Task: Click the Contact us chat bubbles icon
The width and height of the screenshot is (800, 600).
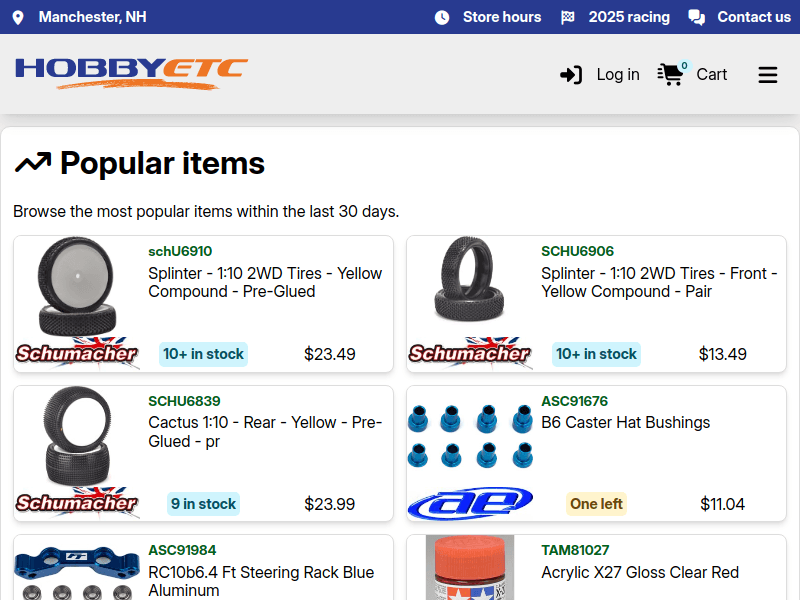Action: point(696,17)
